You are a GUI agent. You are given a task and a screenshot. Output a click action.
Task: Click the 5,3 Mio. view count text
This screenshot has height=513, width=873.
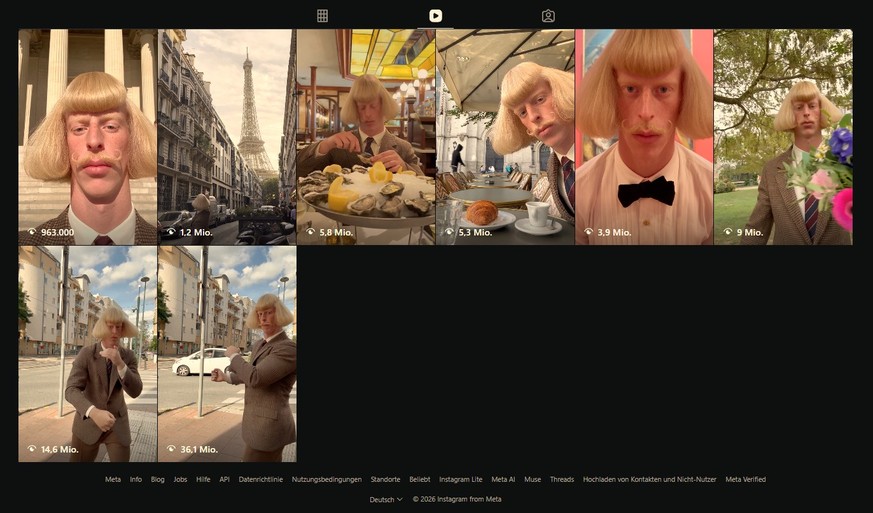(x=475, y=232)
